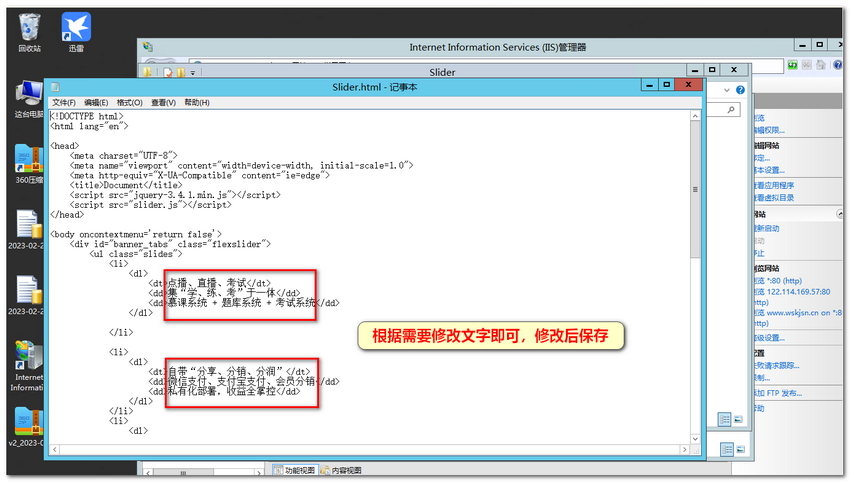Click the blue help icon in Slider window

click(740, 90)
